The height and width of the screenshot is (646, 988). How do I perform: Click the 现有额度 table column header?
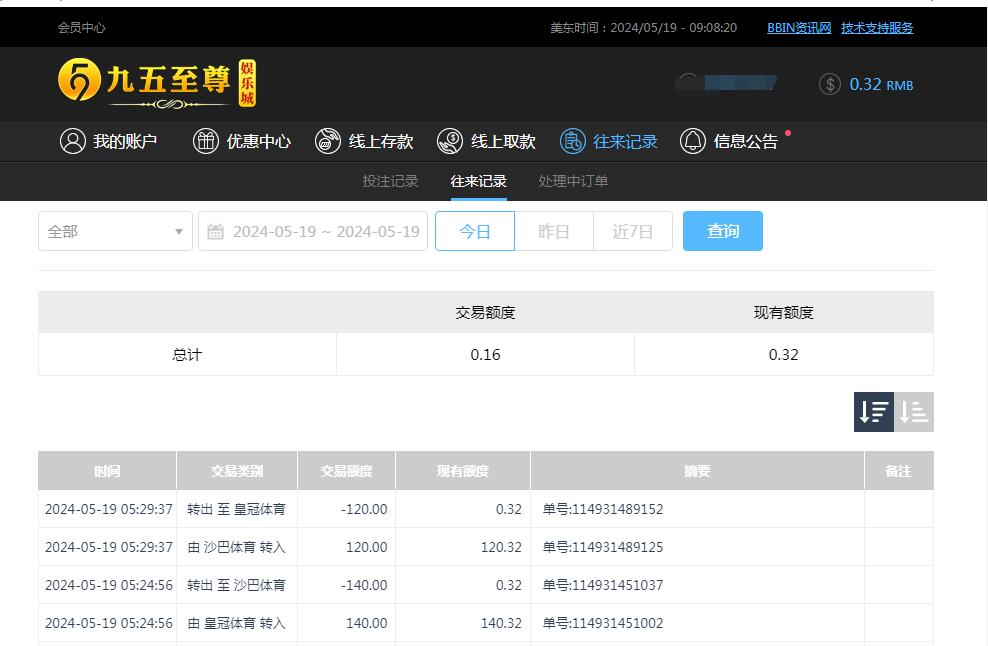coord(463,471)
